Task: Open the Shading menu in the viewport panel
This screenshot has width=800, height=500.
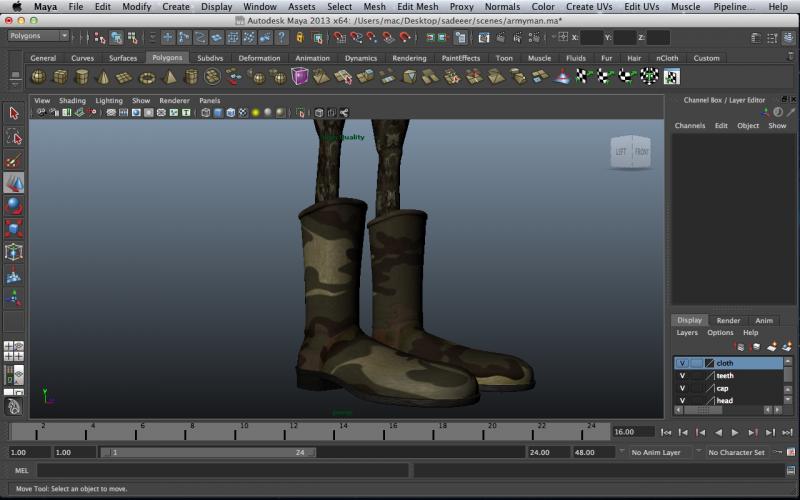Action: click(x=72, y=101)
